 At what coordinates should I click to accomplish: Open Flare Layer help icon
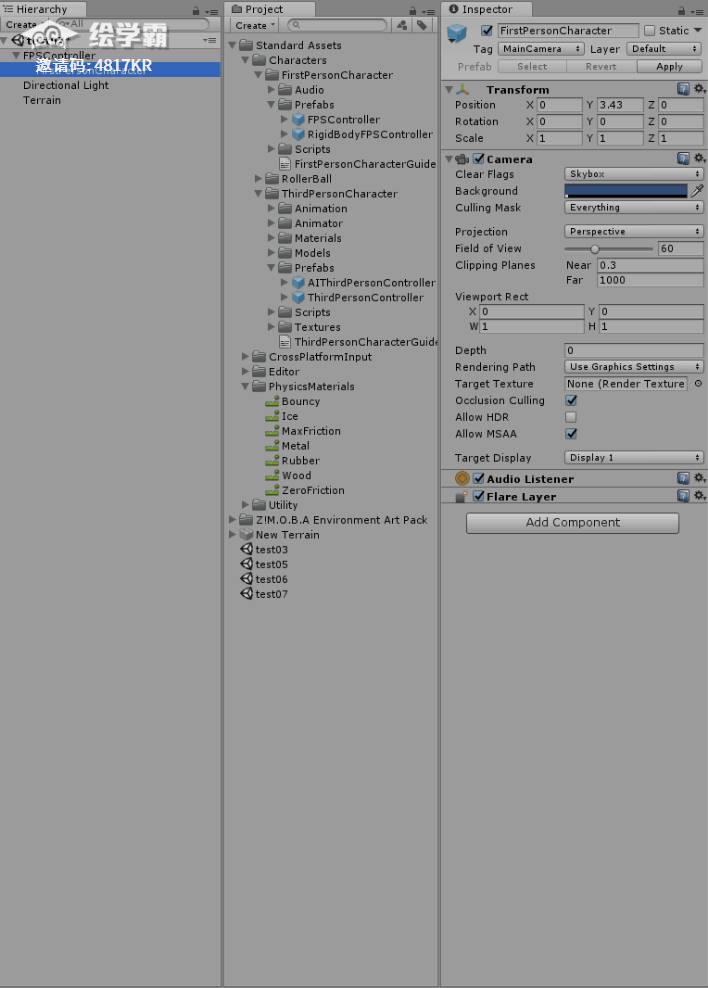tap(683, 496)
